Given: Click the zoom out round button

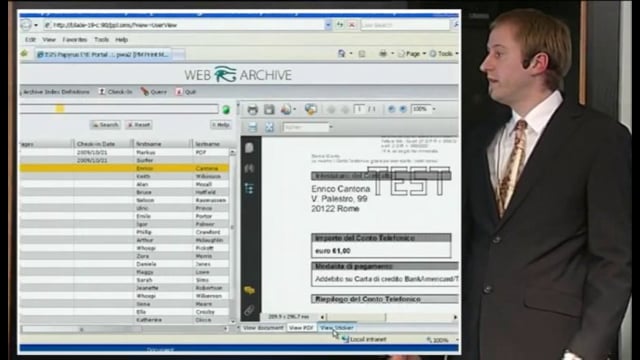Looking at the screenshot, I should click(391, 109).
